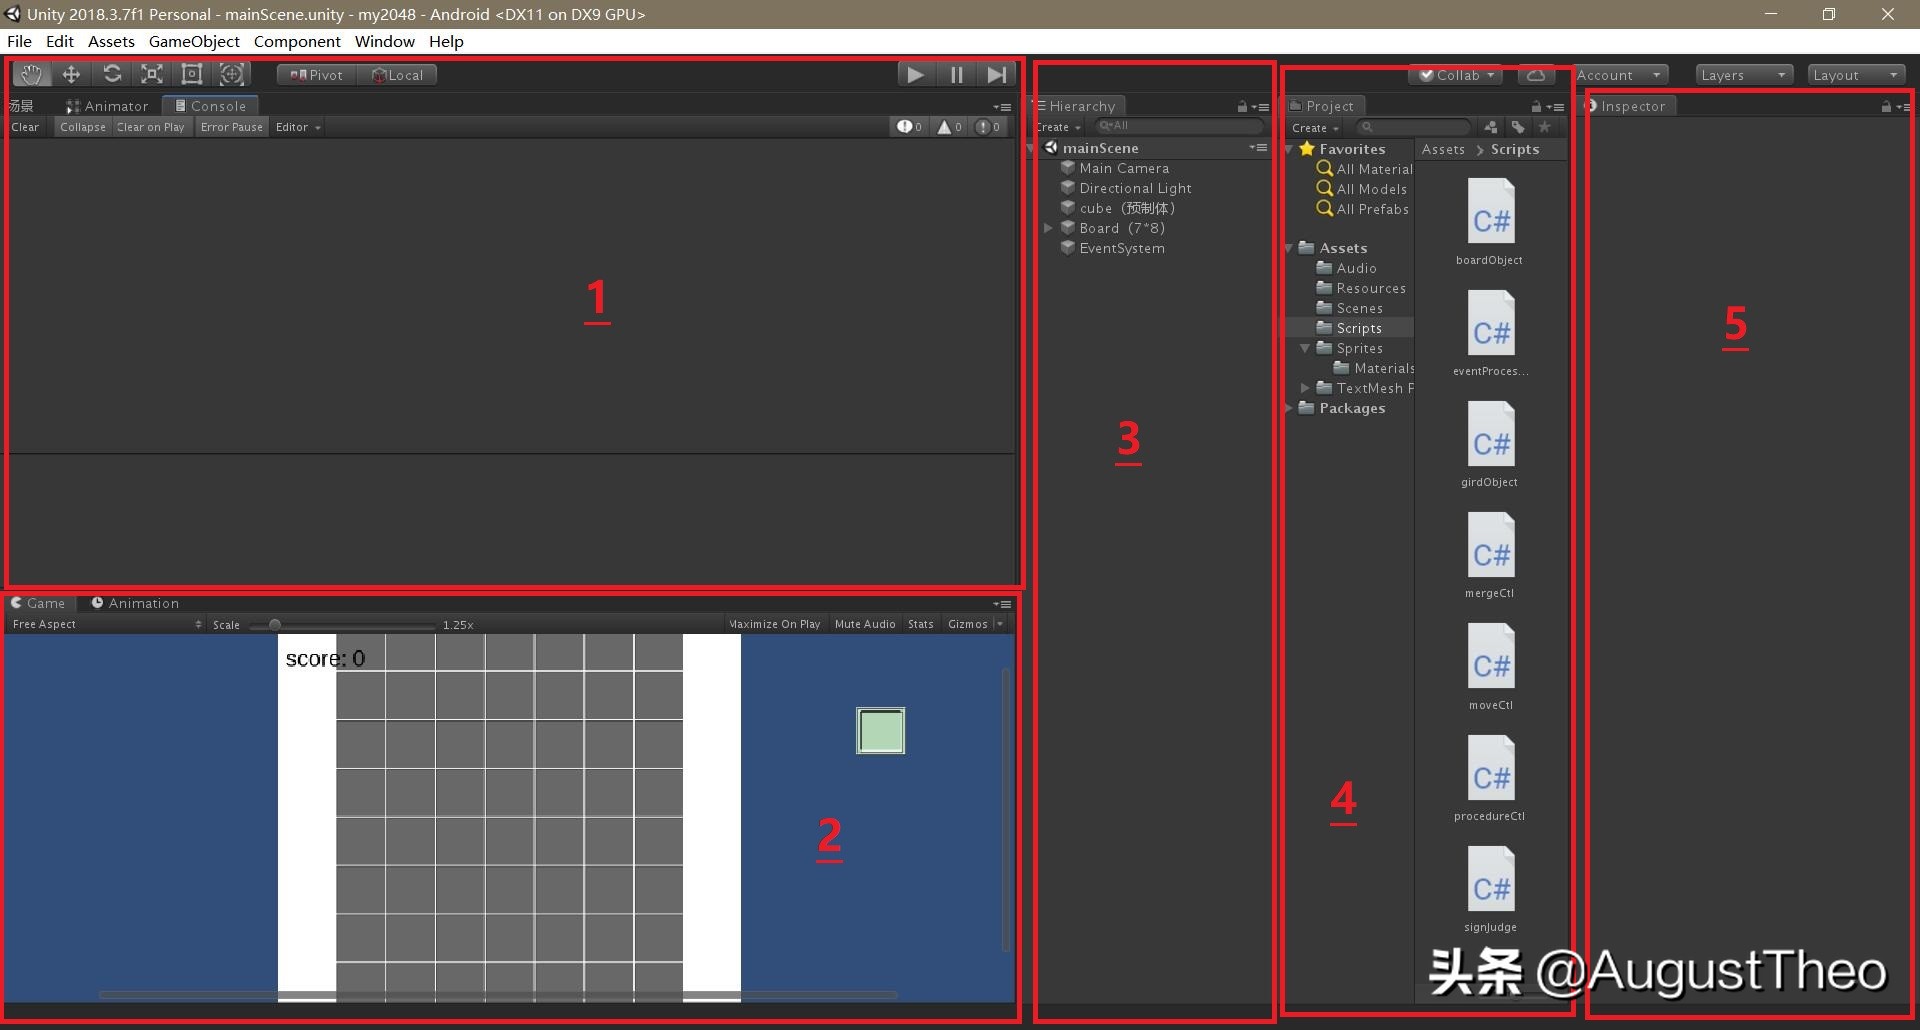Toggle Collapse in Console
Viewport: 1920px width, 1030px height.
[x=83, y=127]
